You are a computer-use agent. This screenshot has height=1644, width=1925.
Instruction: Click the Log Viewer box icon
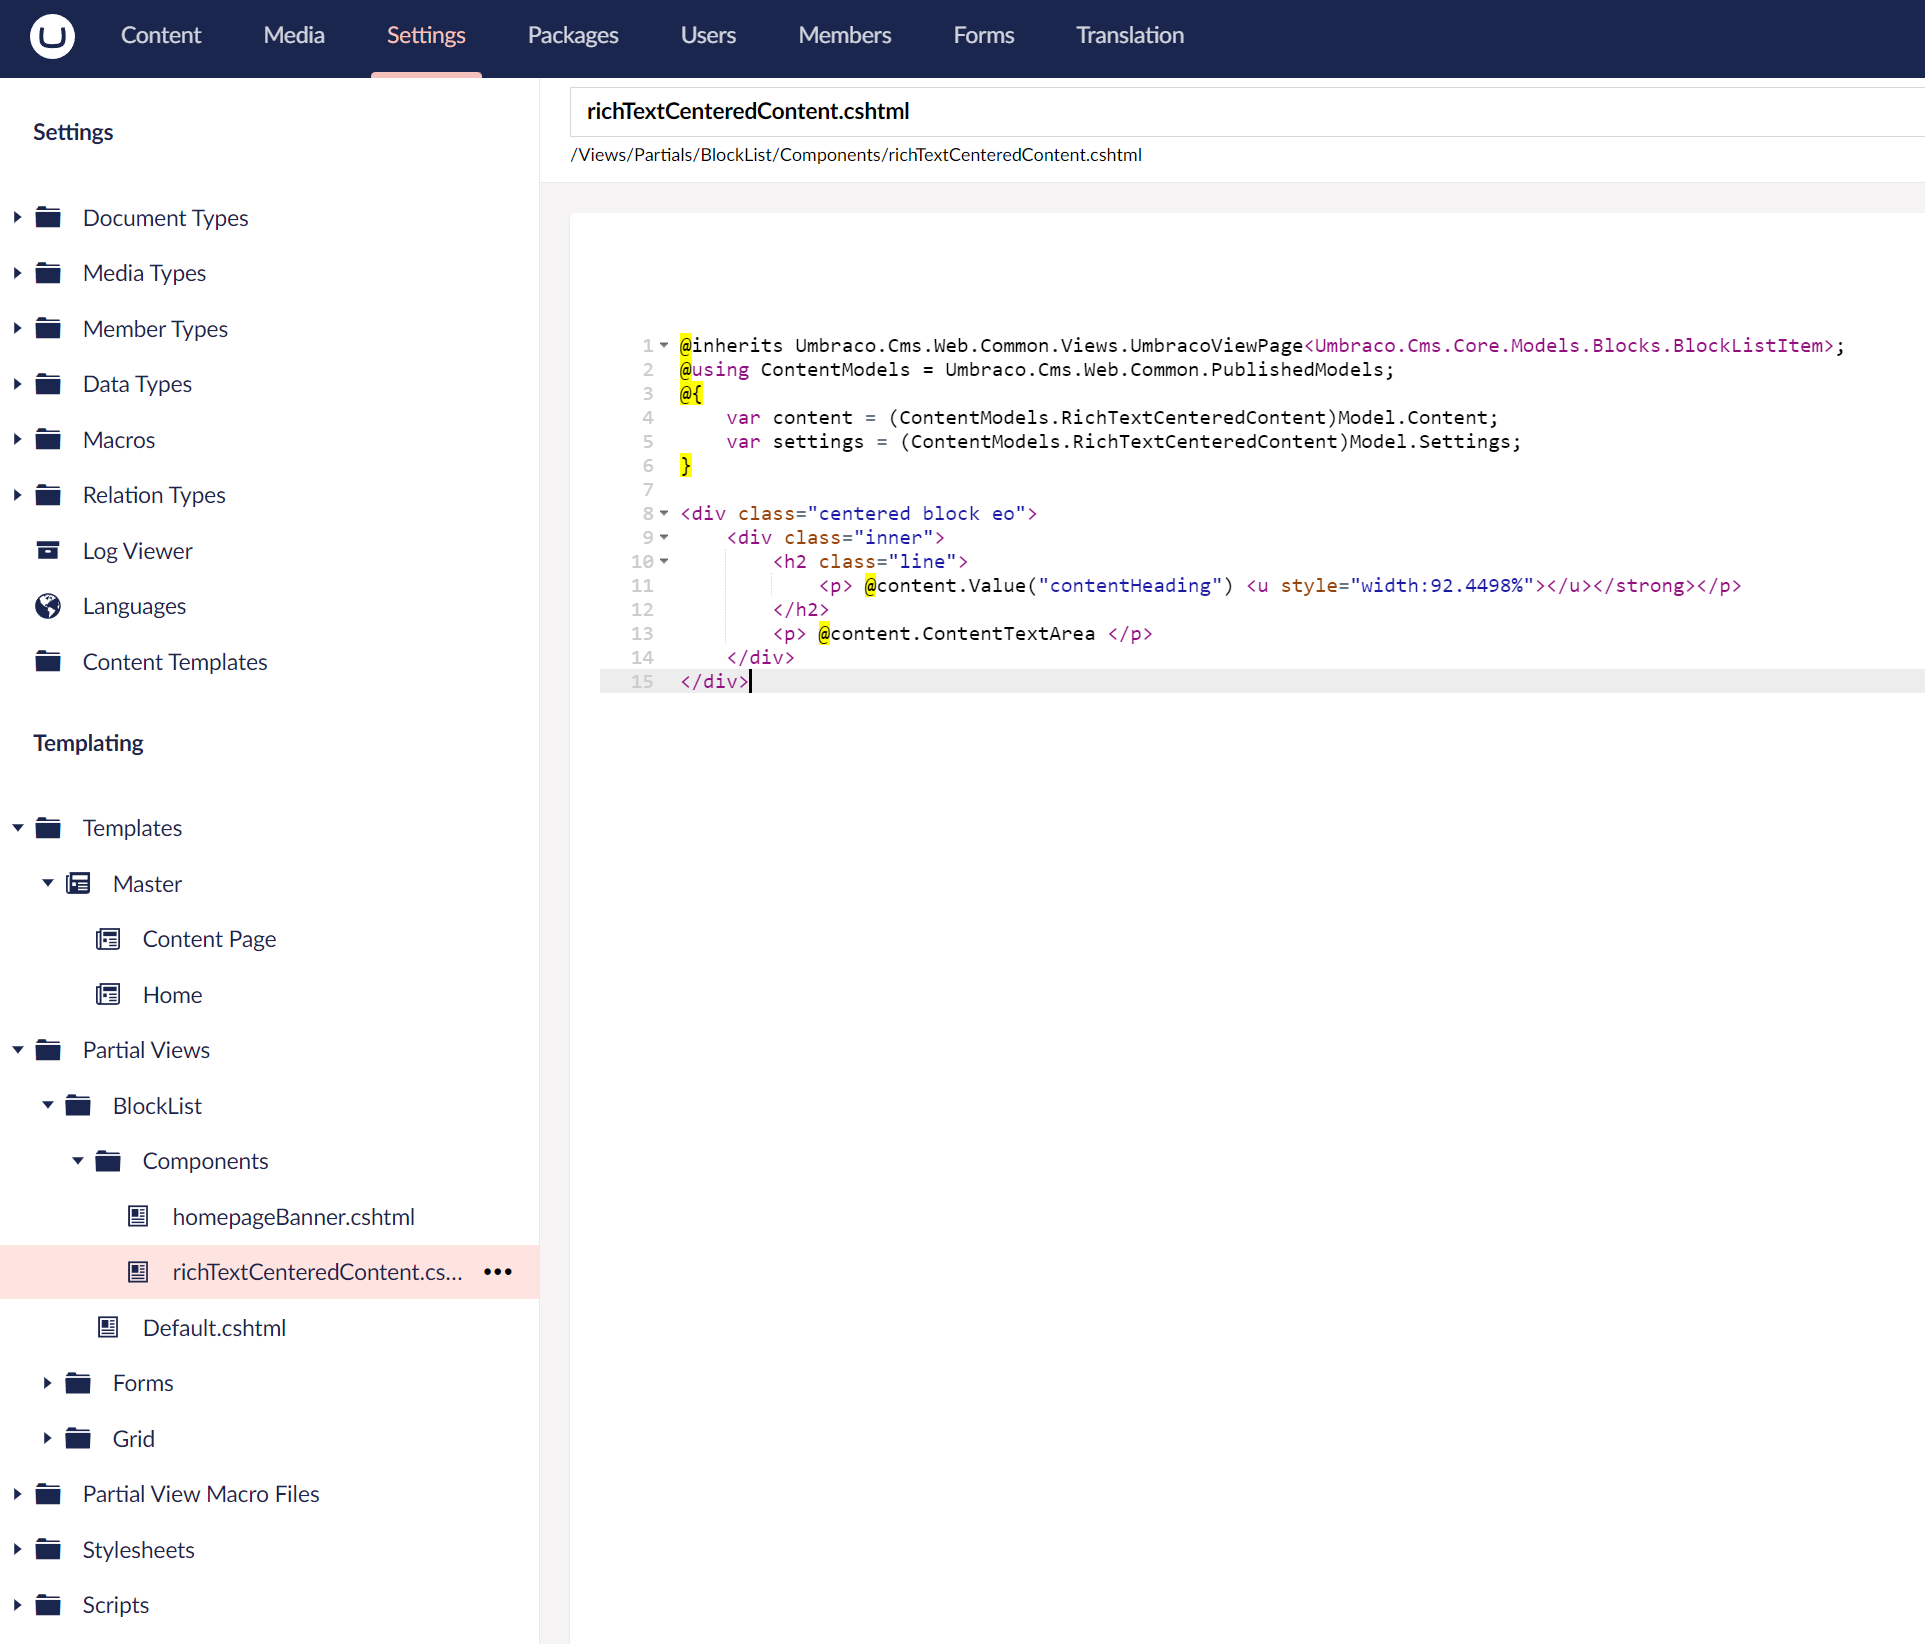[48, 550]
